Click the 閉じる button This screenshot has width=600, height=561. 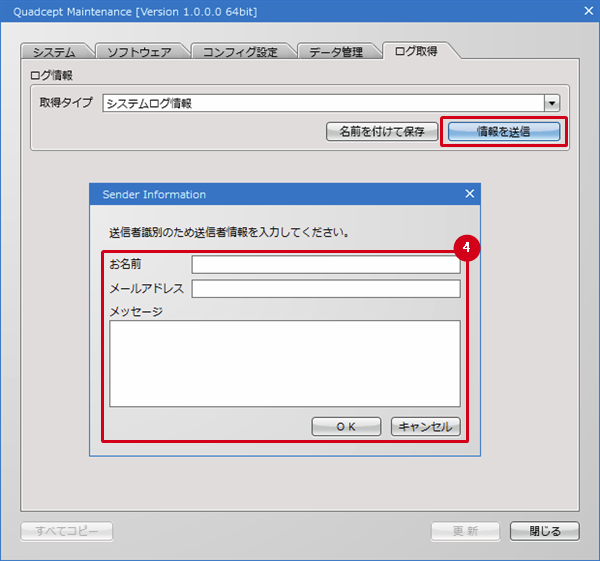545,531
